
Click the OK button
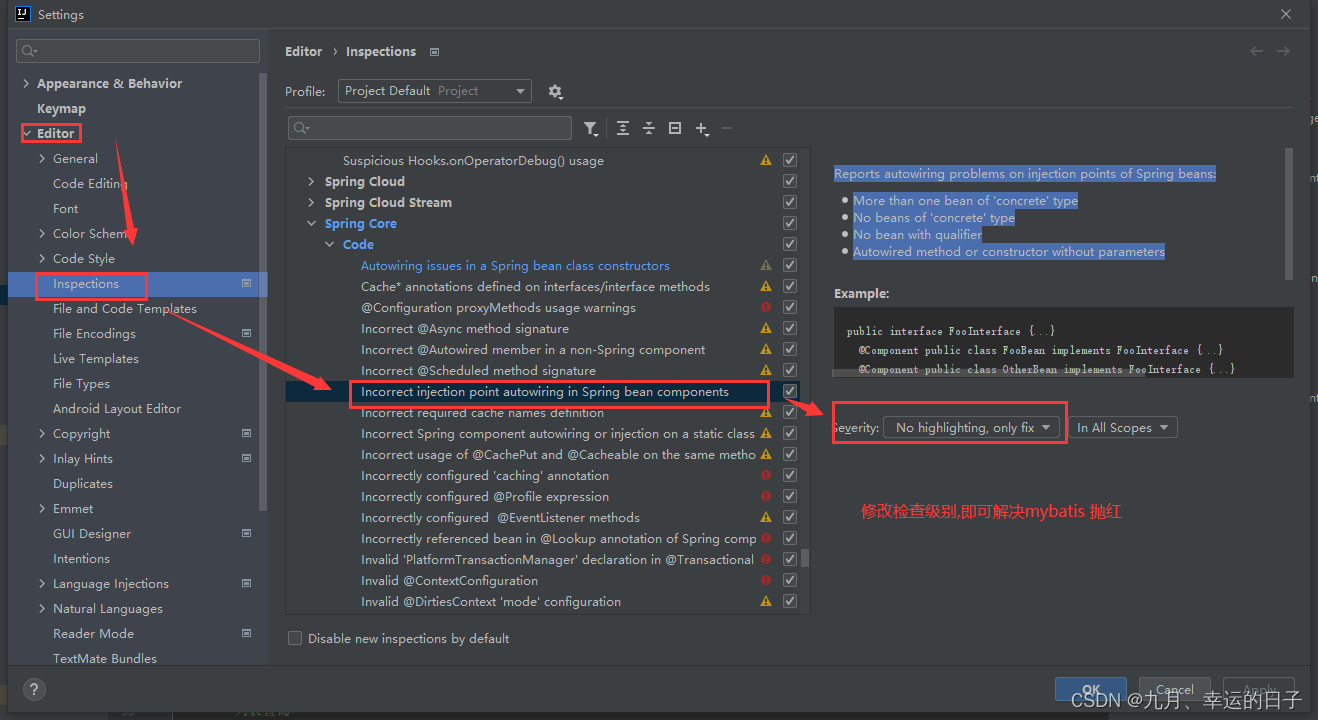click(1092, 689)
